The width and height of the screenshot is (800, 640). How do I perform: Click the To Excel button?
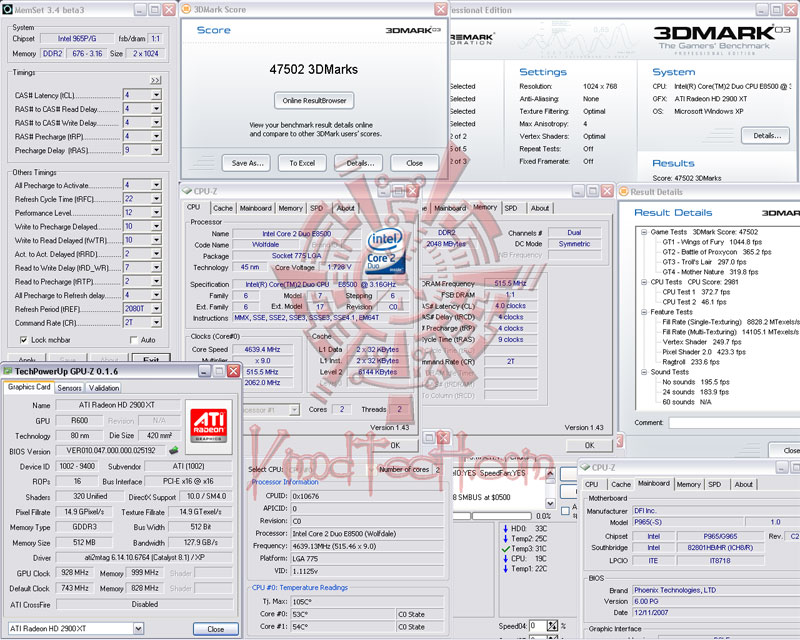[x=302, y=163]
